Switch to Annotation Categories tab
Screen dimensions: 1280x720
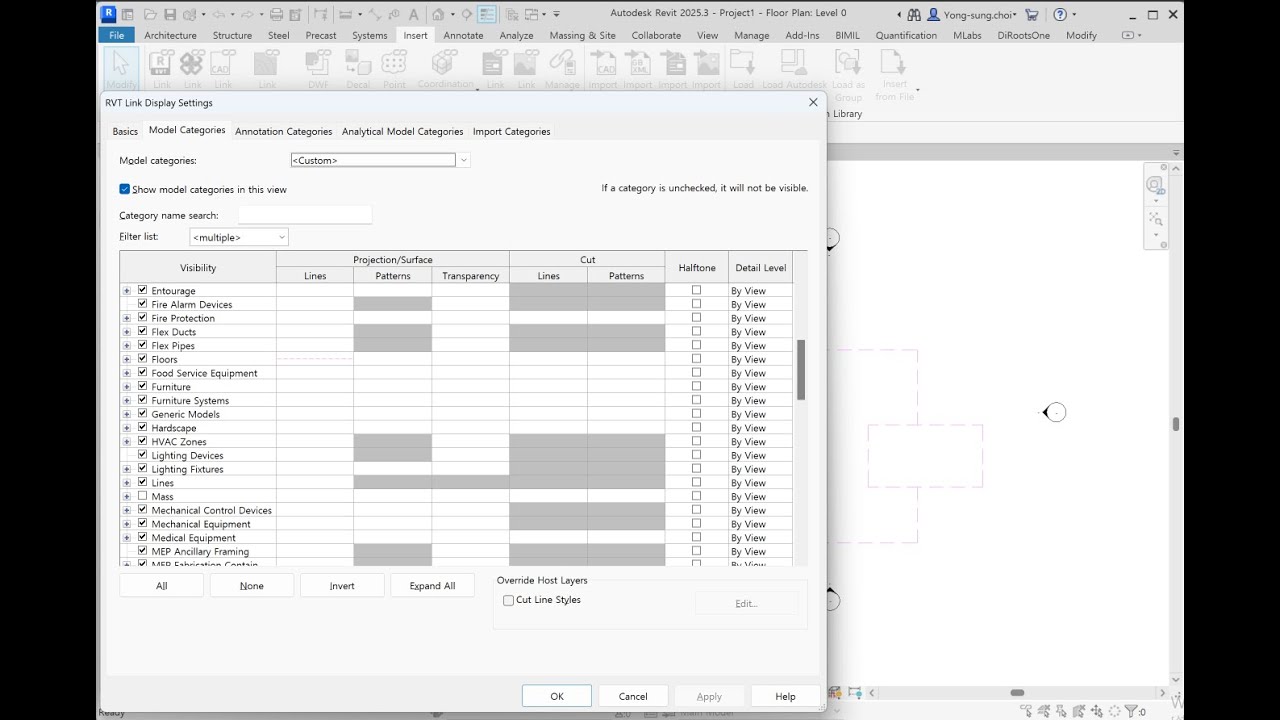[284, 132]
